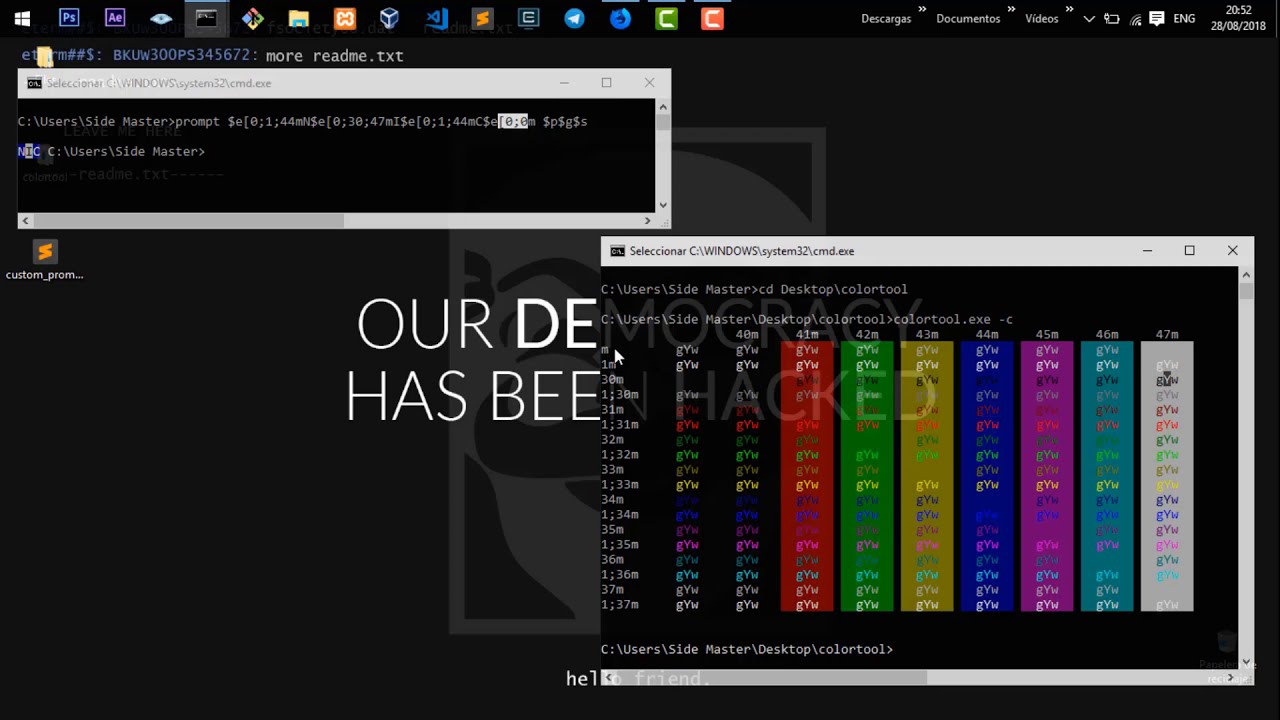The image size is (1280, 720).
Task: Open the battery status tray icon
Action: pos(1111,18)
